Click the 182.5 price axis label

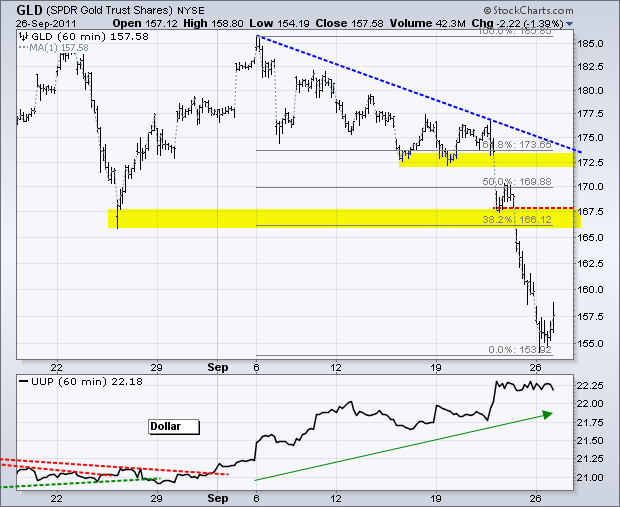coord(590,66)
